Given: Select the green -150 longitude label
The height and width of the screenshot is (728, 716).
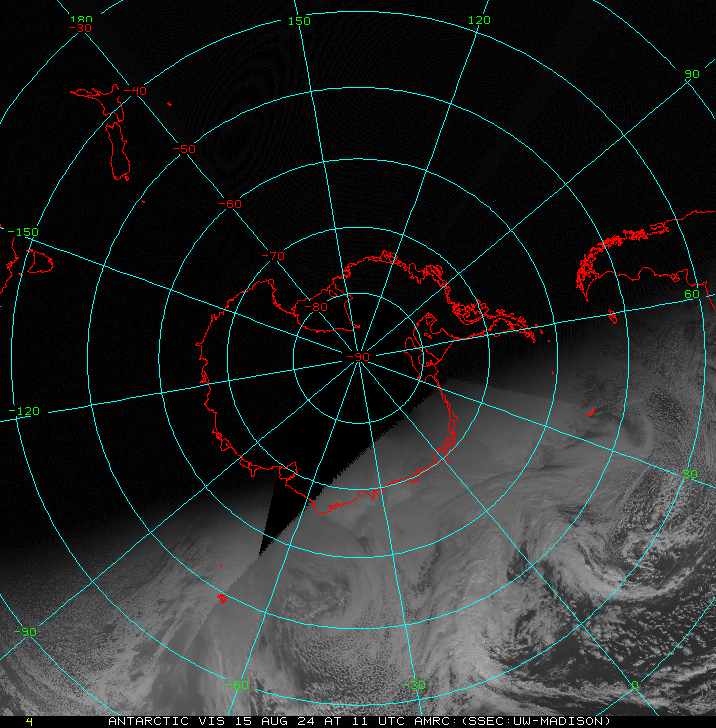Looking at the screenshot, I should [x=23, y=232].
